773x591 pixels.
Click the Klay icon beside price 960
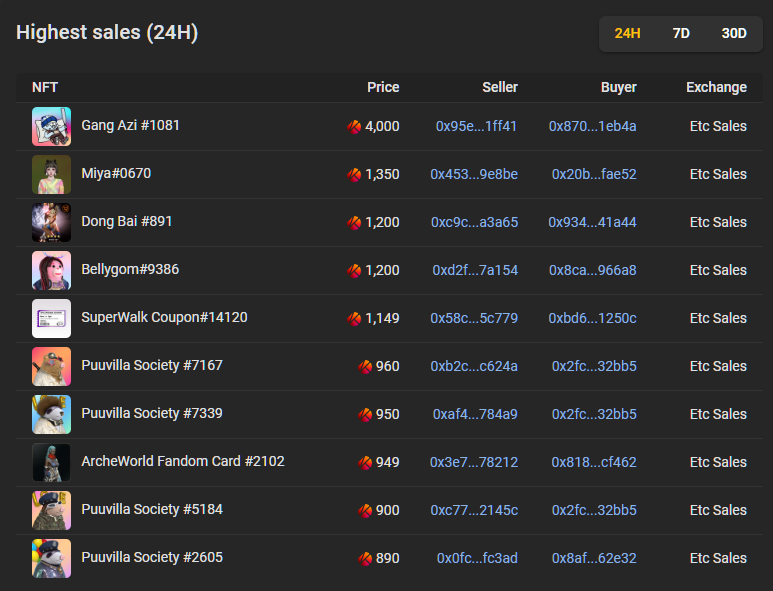pos(365,367)
